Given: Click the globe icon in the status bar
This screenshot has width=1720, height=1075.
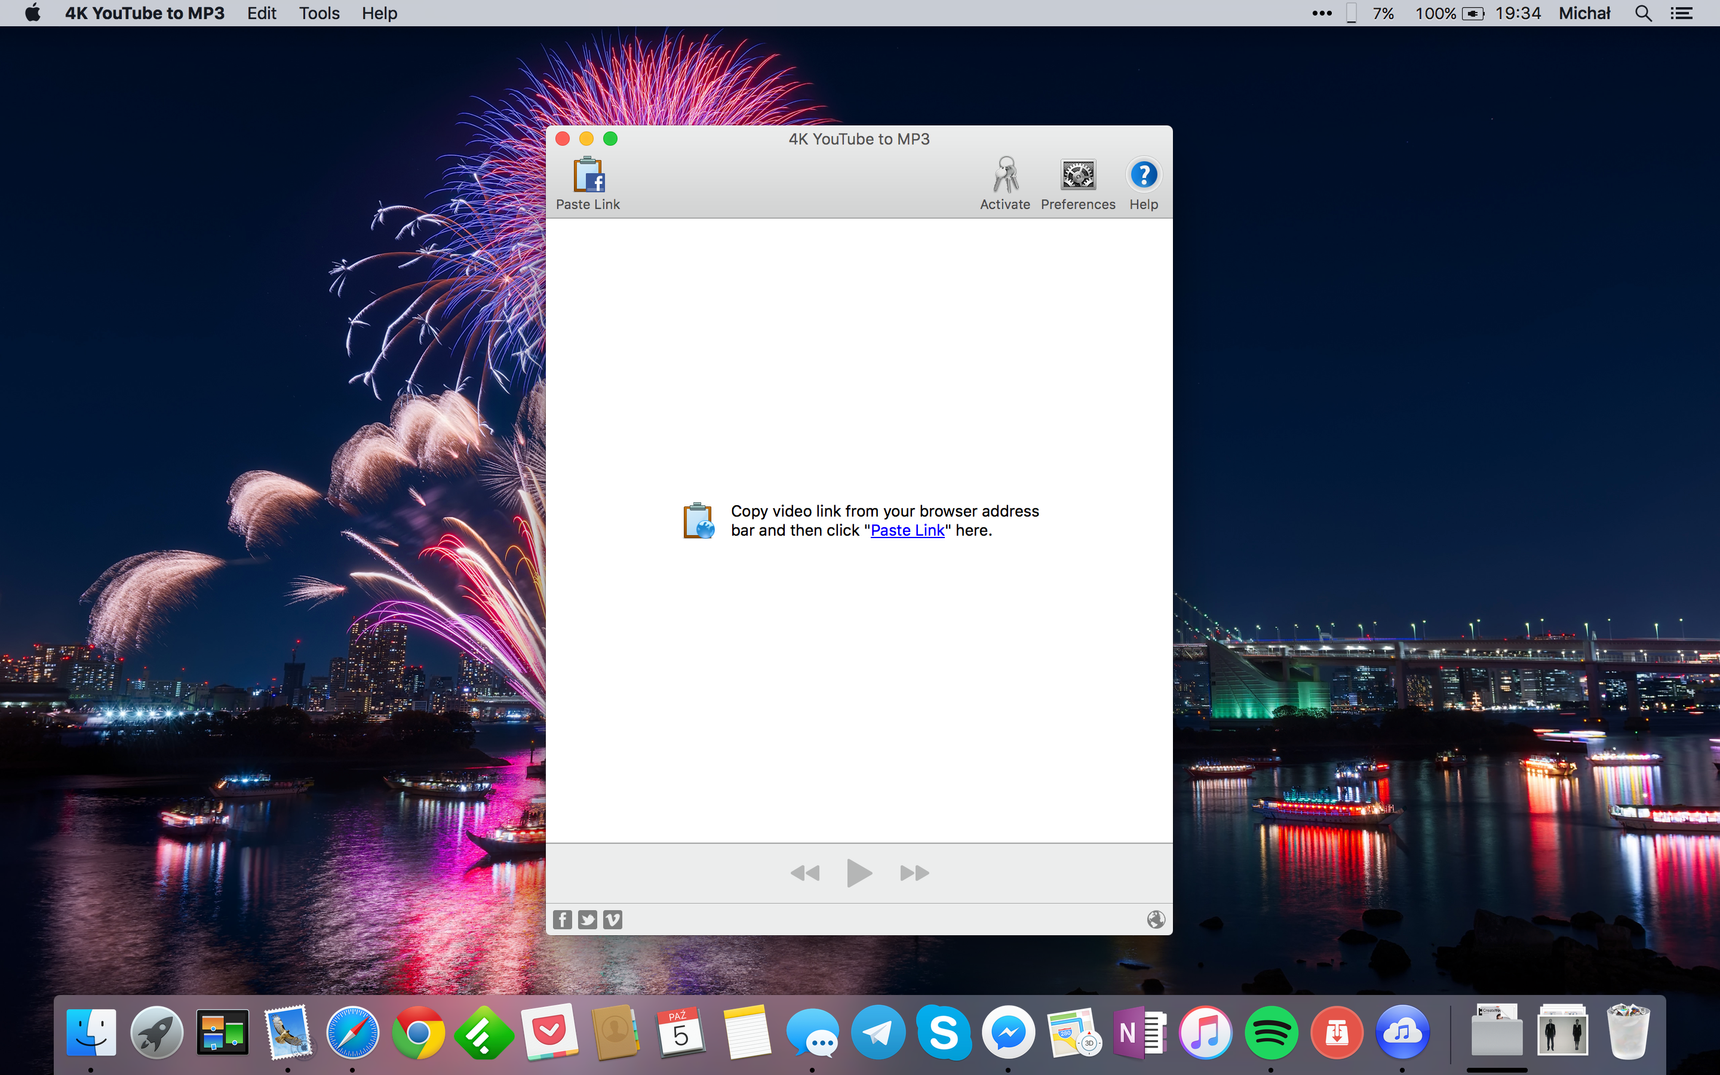Looking at the screenshot, I should (1156, 920).
